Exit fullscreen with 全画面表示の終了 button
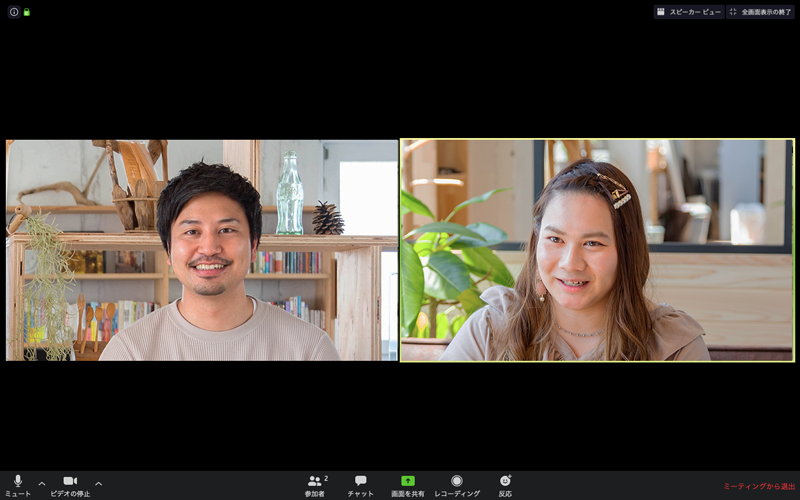 coord(760,12)
